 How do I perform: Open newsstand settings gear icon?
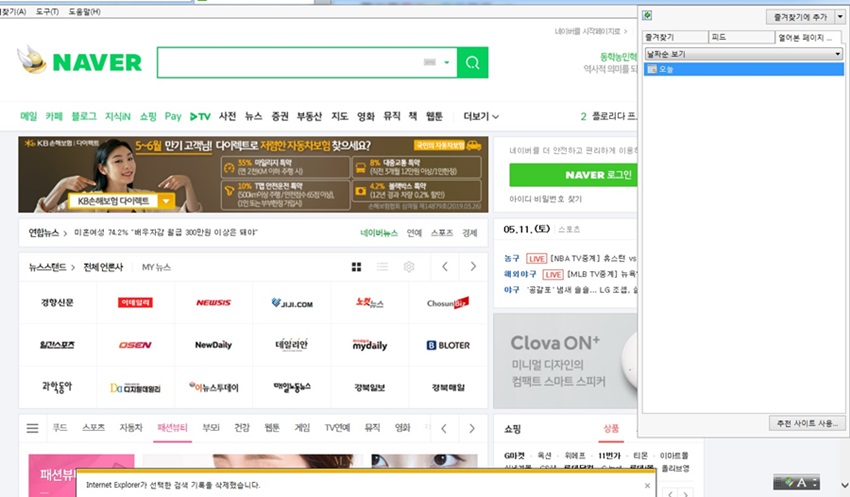point(409,267)
